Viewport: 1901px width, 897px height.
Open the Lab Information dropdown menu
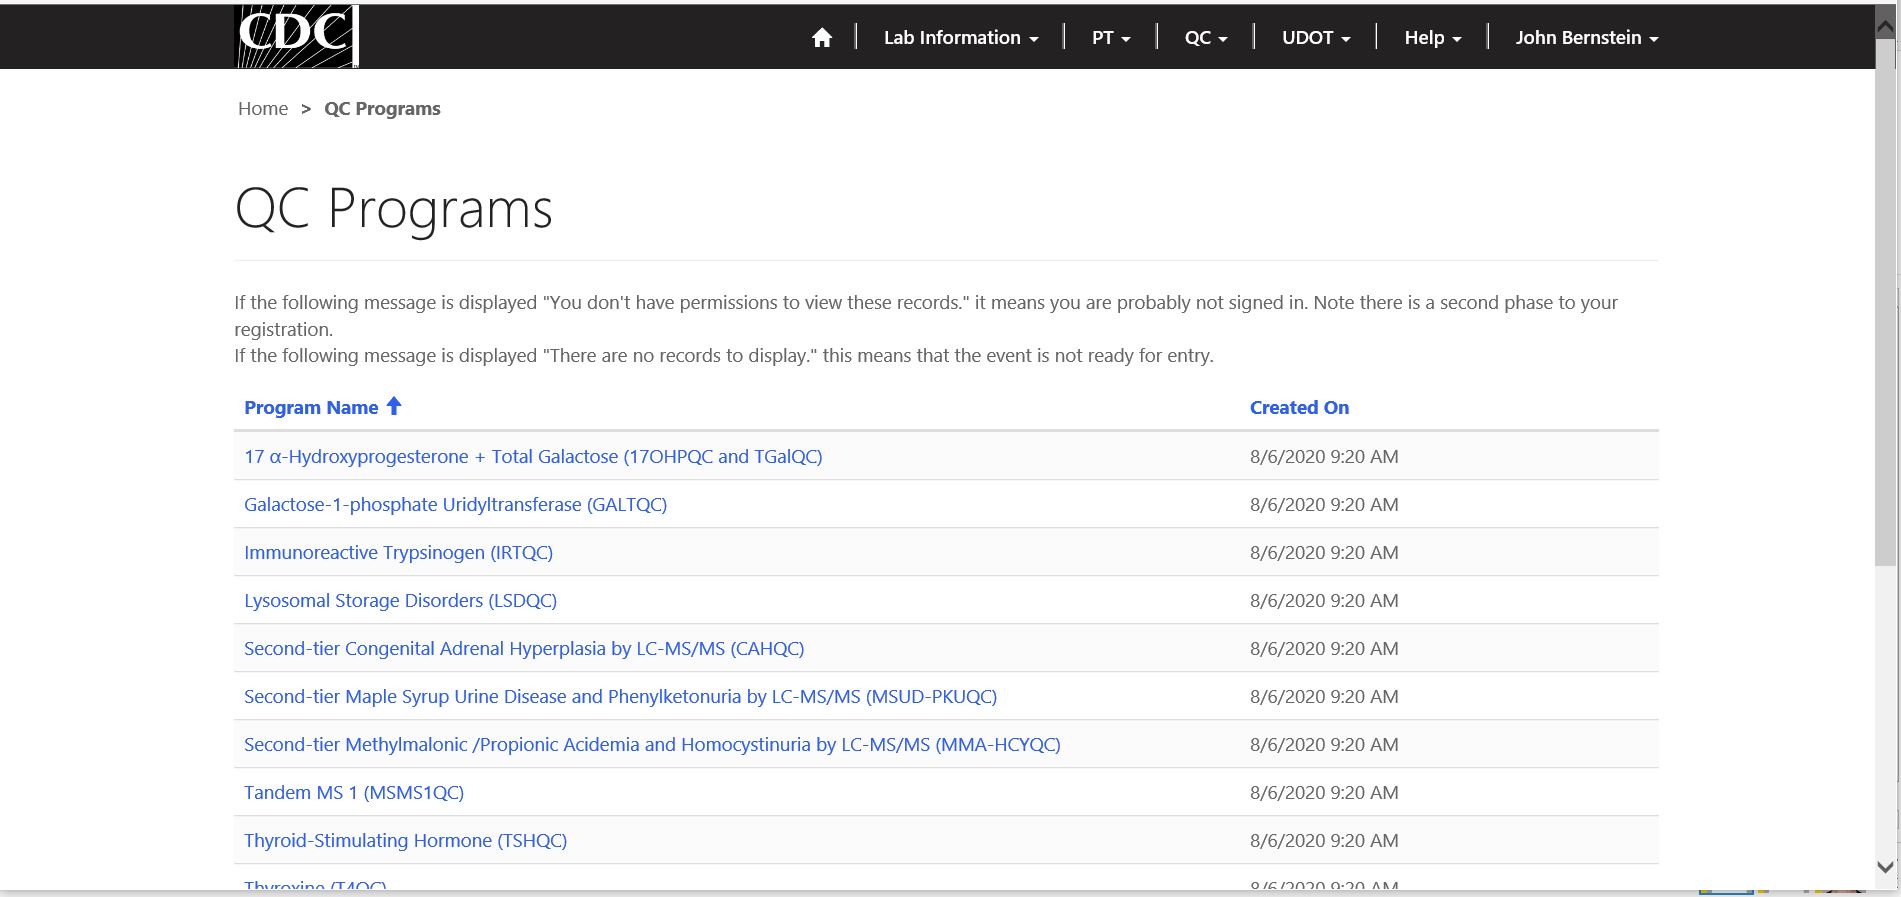(x=960, y=38)
